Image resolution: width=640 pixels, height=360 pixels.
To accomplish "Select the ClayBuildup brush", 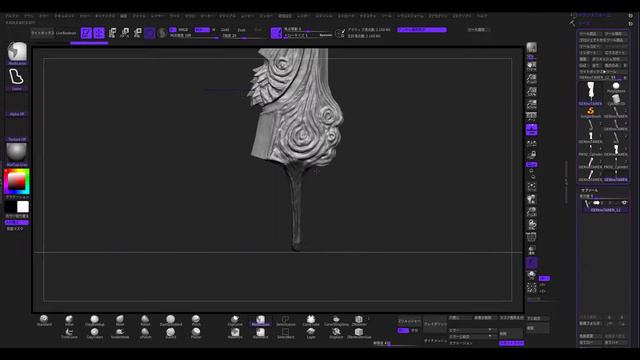I will point(95,320).
